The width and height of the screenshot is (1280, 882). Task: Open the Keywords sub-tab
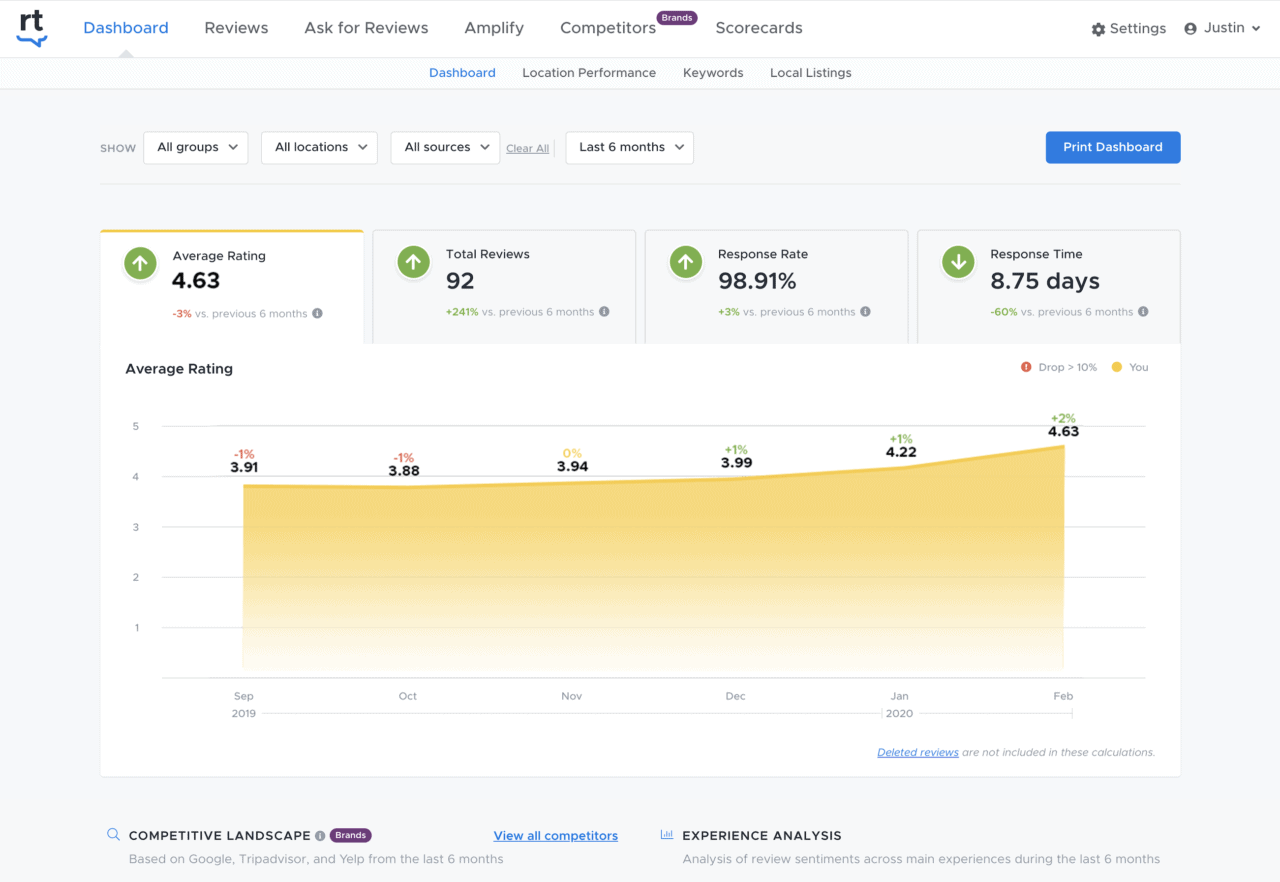coord(713,72)
